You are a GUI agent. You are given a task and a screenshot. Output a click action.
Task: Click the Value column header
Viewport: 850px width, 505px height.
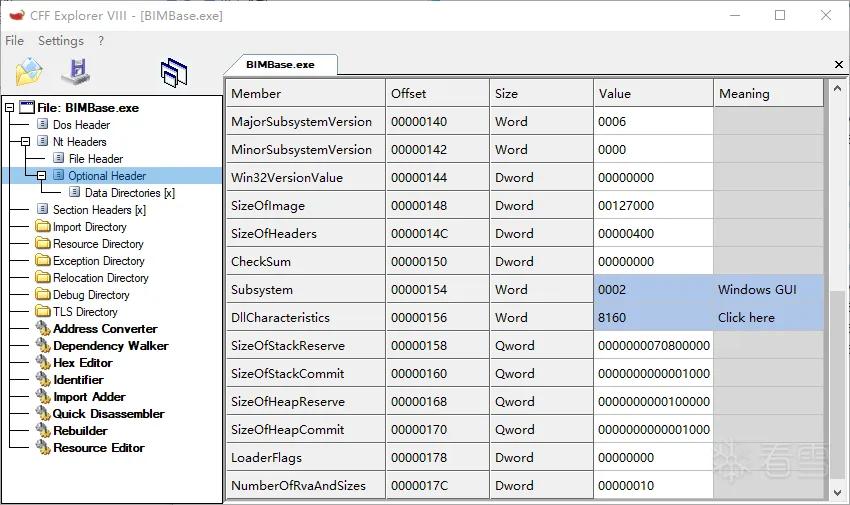[x=653, y=93]
